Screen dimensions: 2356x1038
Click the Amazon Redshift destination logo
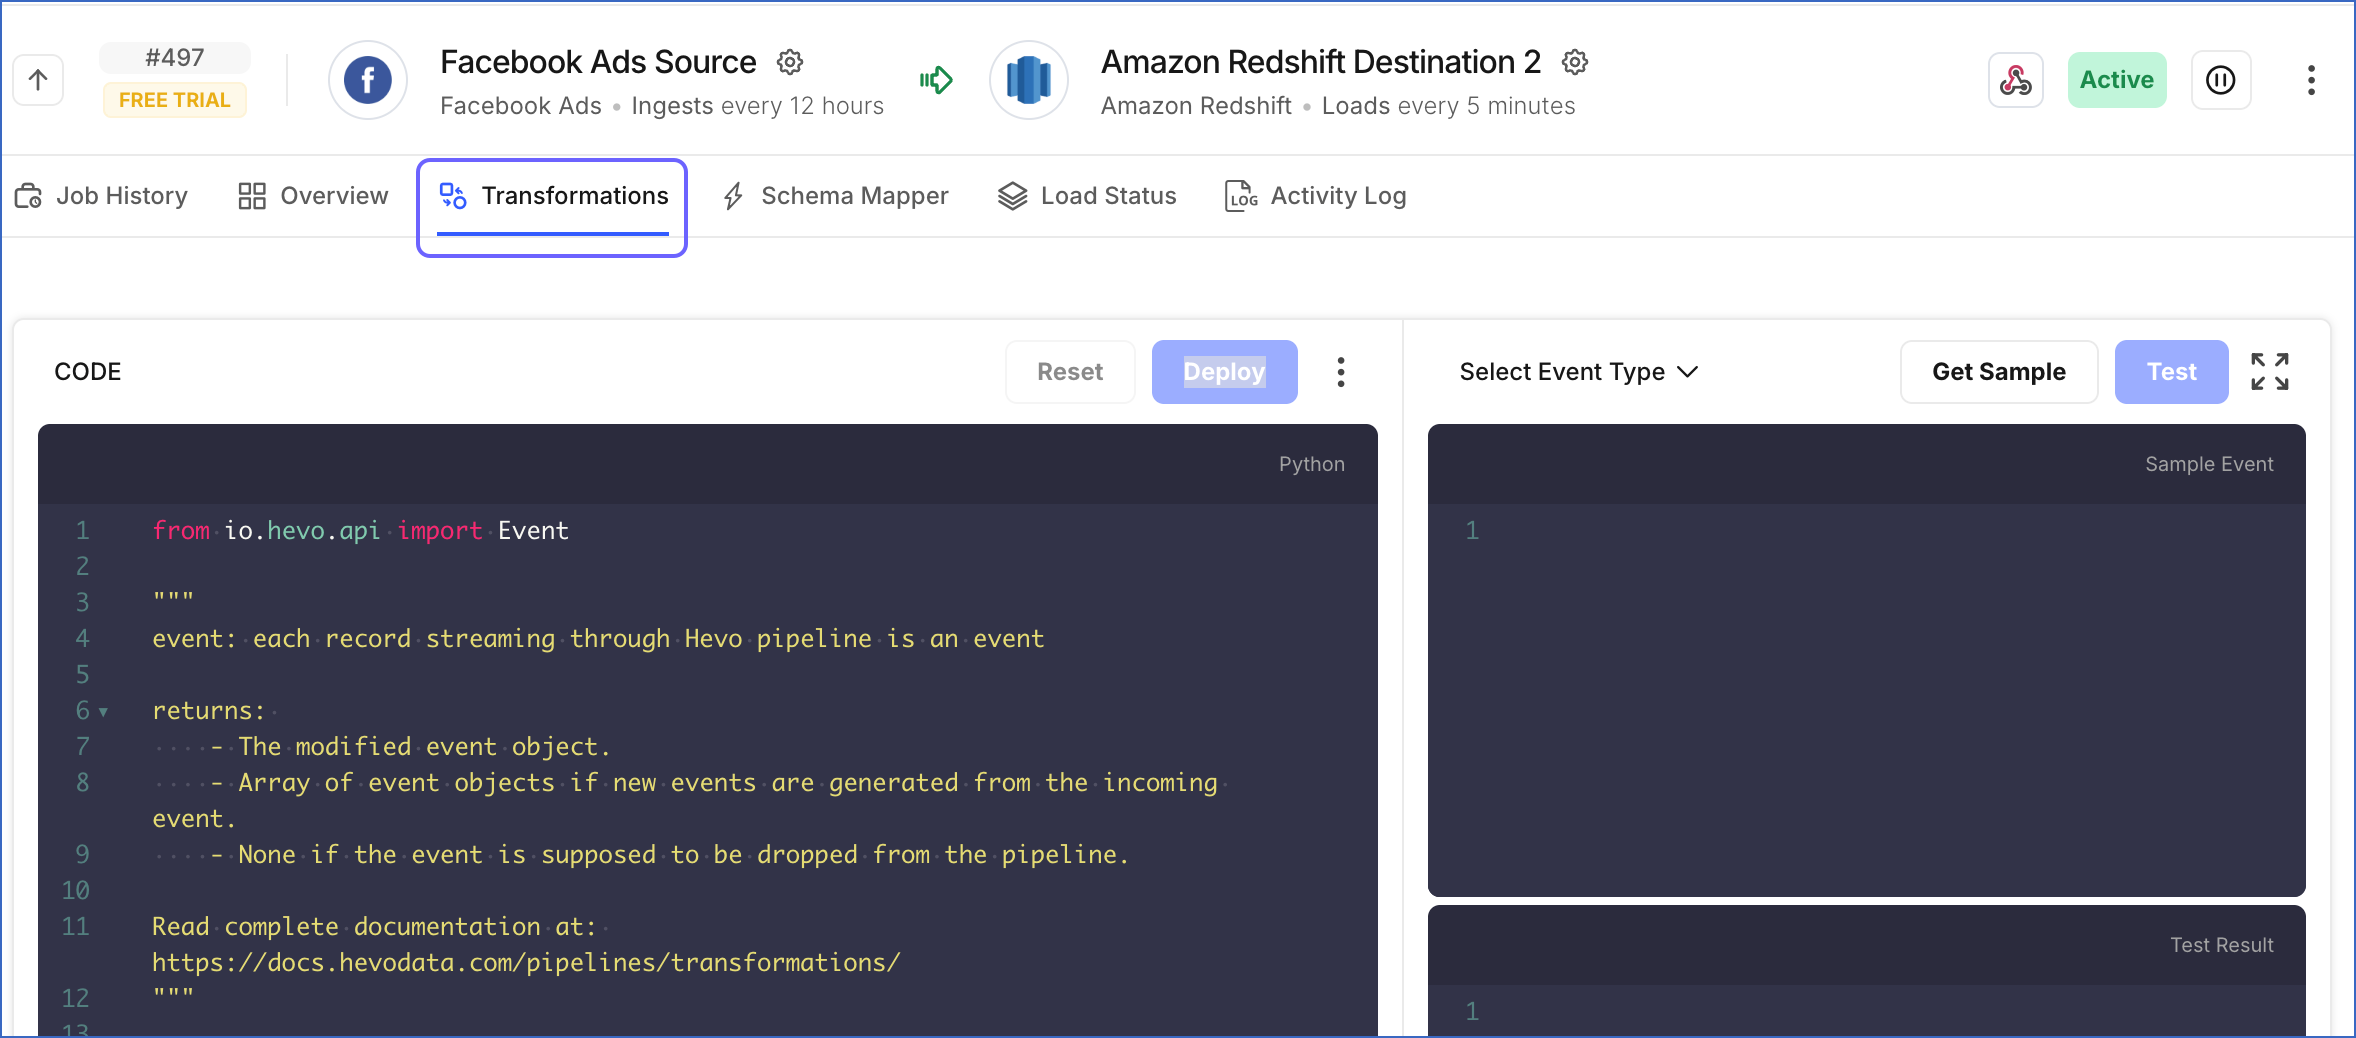1029,80
